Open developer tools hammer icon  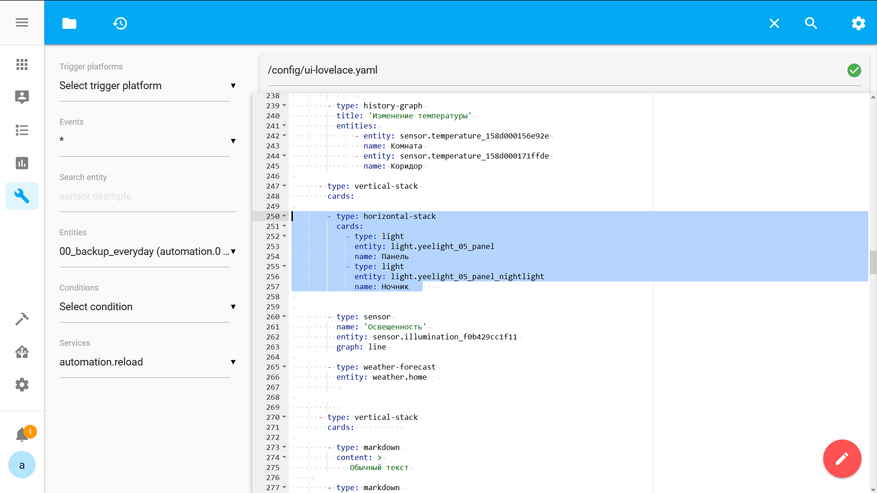(x=22, y=319)
